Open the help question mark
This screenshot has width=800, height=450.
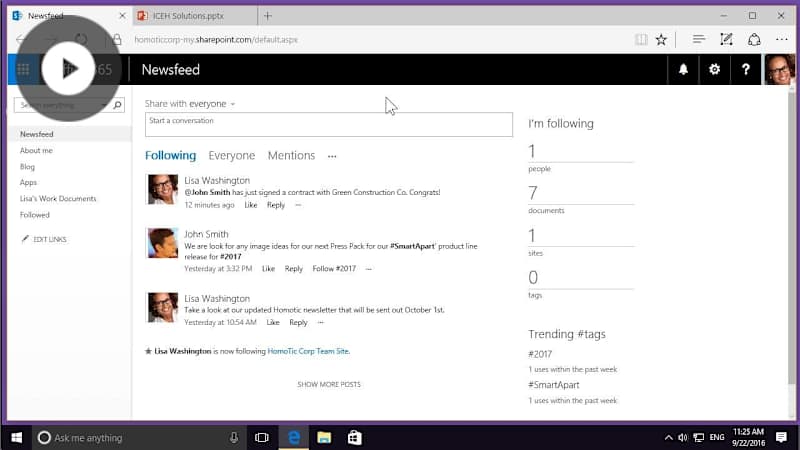pos(745,69)
